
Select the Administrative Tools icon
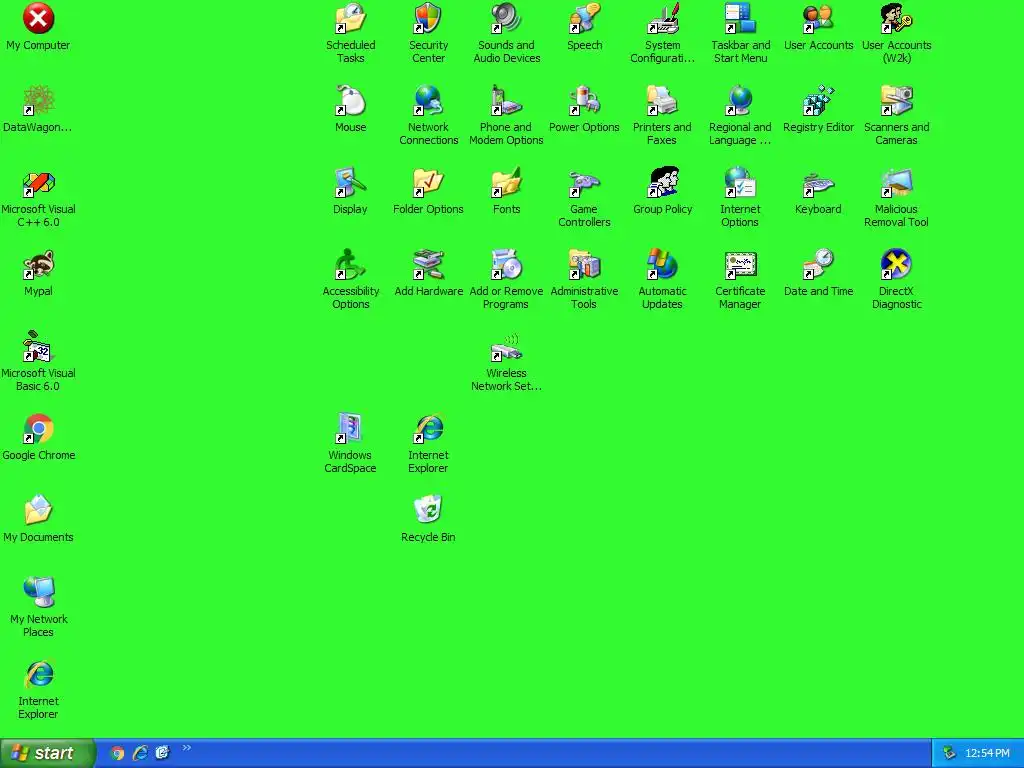pyautogui.click(x=584, y=266)
